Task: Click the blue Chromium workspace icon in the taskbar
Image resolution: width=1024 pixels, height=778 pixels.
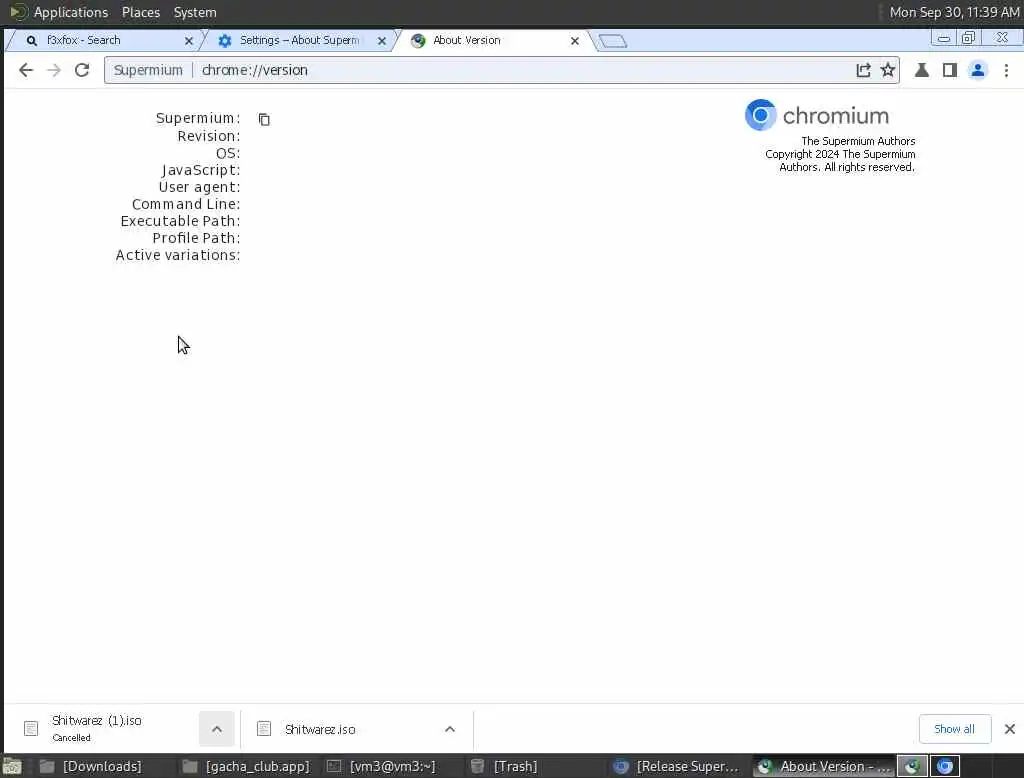Action: [944, 766]
